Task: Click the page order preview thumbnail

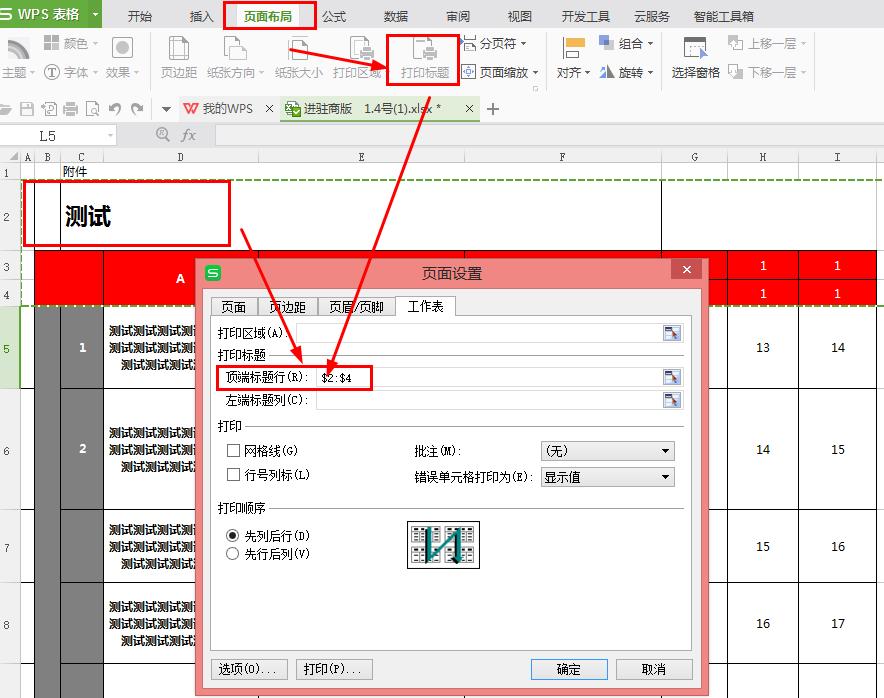Action: point(443,544)
